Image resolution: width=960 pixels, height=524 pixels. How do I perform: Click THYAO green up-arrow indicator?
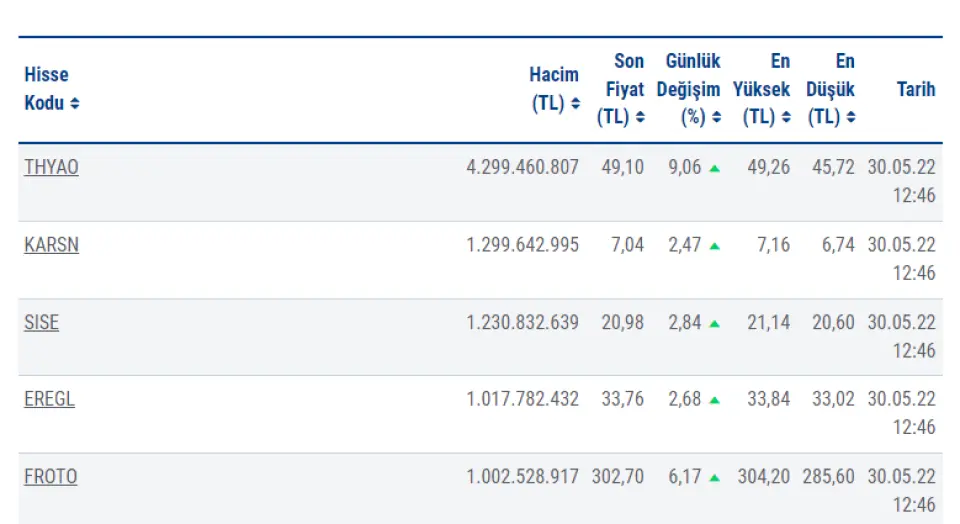click(714, 168)
